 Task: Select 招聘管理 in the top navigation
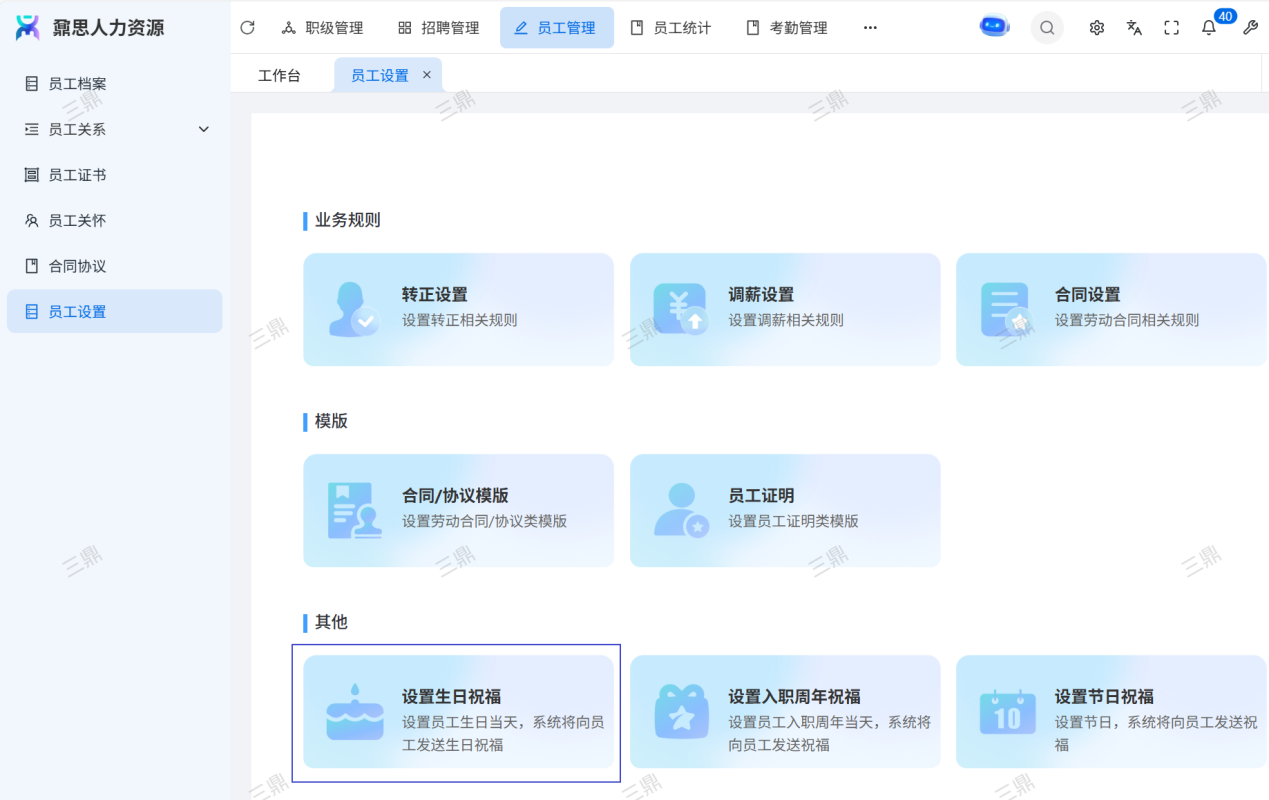tap(439, 28)
